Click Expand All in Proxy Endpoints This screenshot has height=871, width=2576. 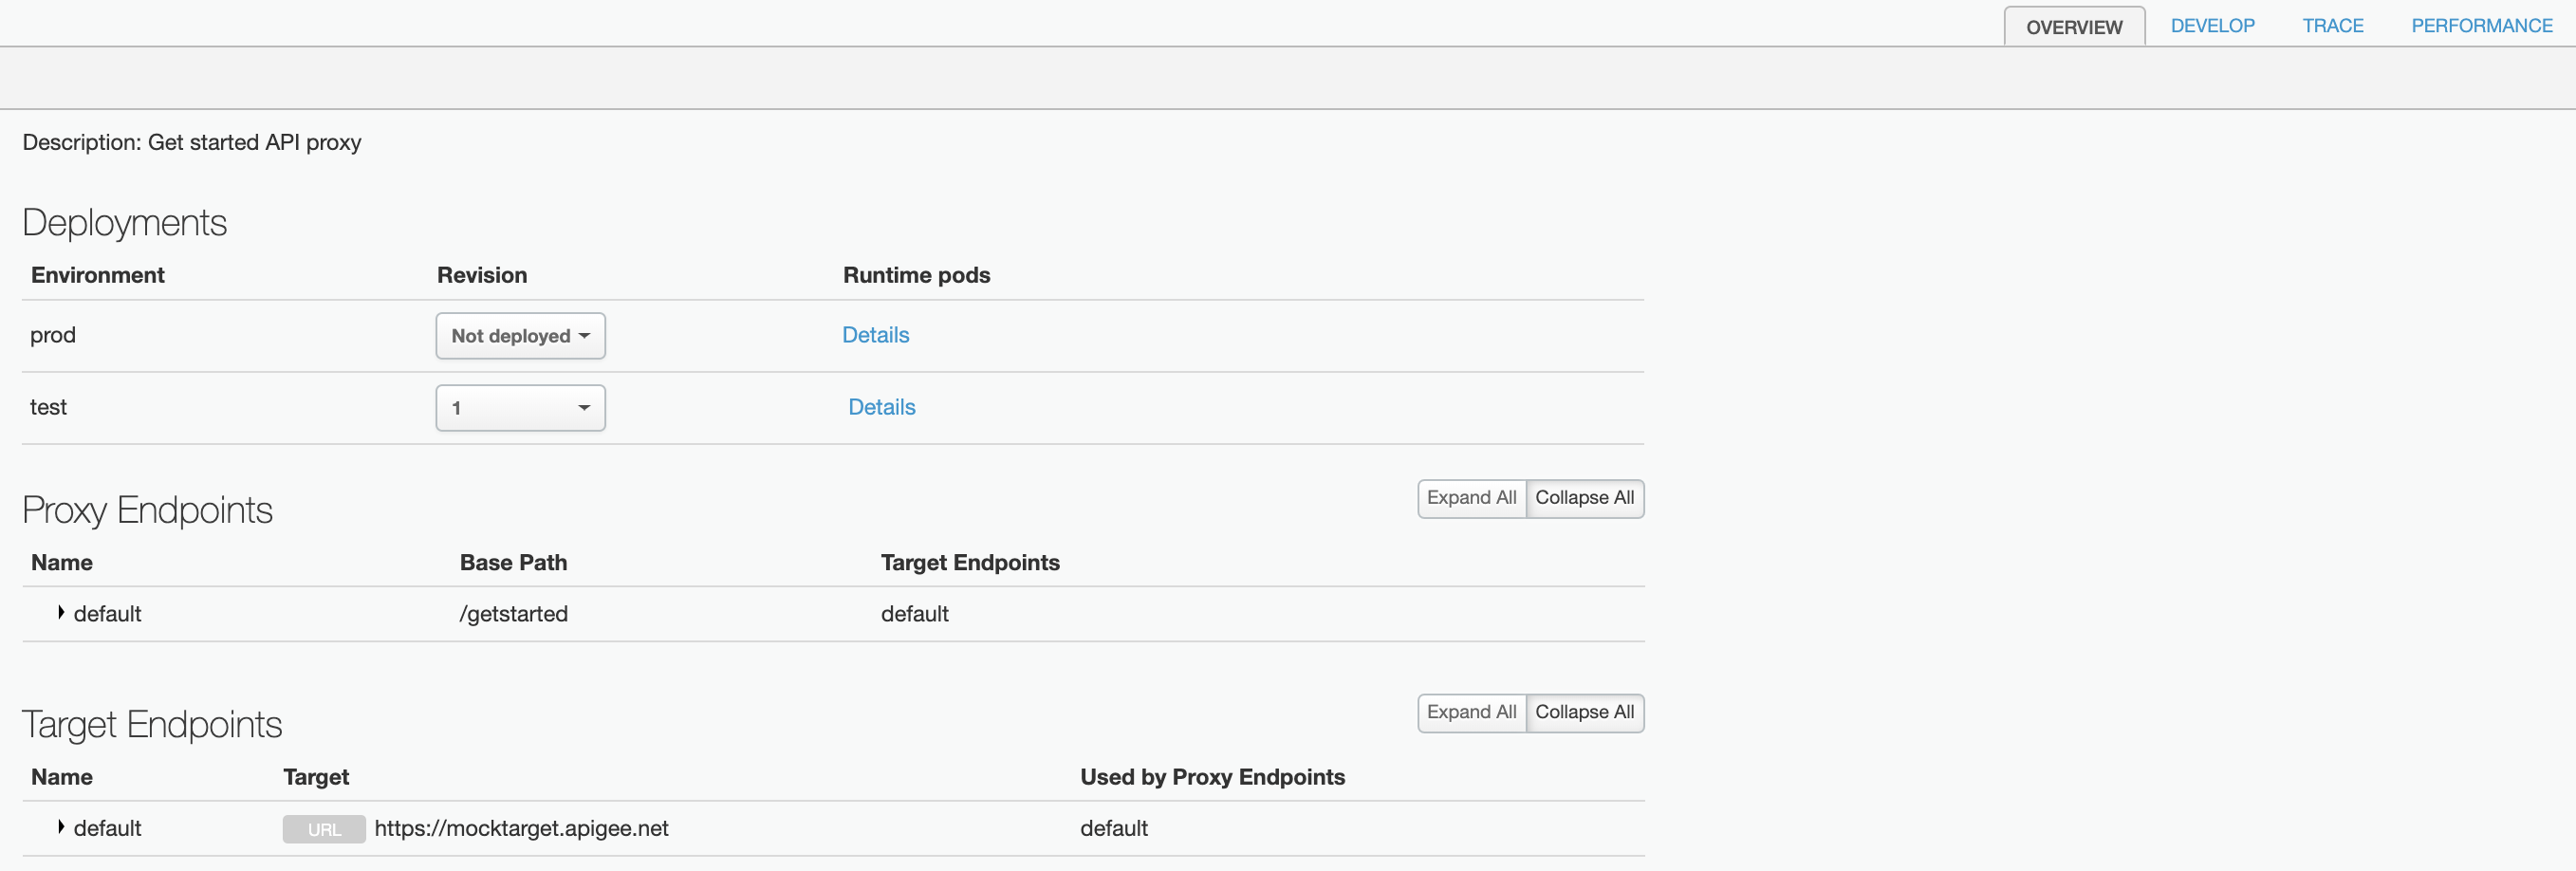click(1471, 498)
